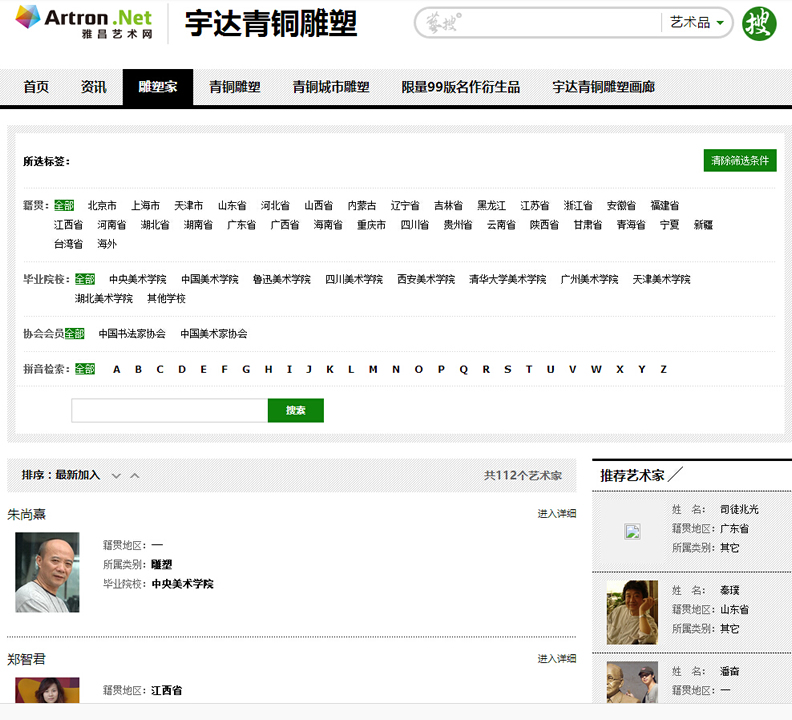The height and width of the screenshot is (720, 792).
Task: Filter artists by 中央美术学院
Action: (138, 279)
